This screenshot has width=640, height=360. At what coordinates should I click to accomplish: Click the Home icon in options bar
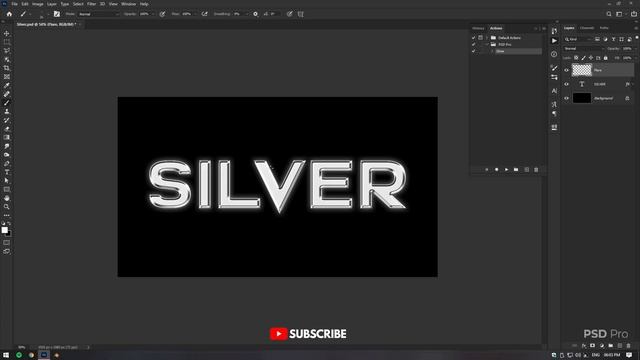[x=9, y=14]
